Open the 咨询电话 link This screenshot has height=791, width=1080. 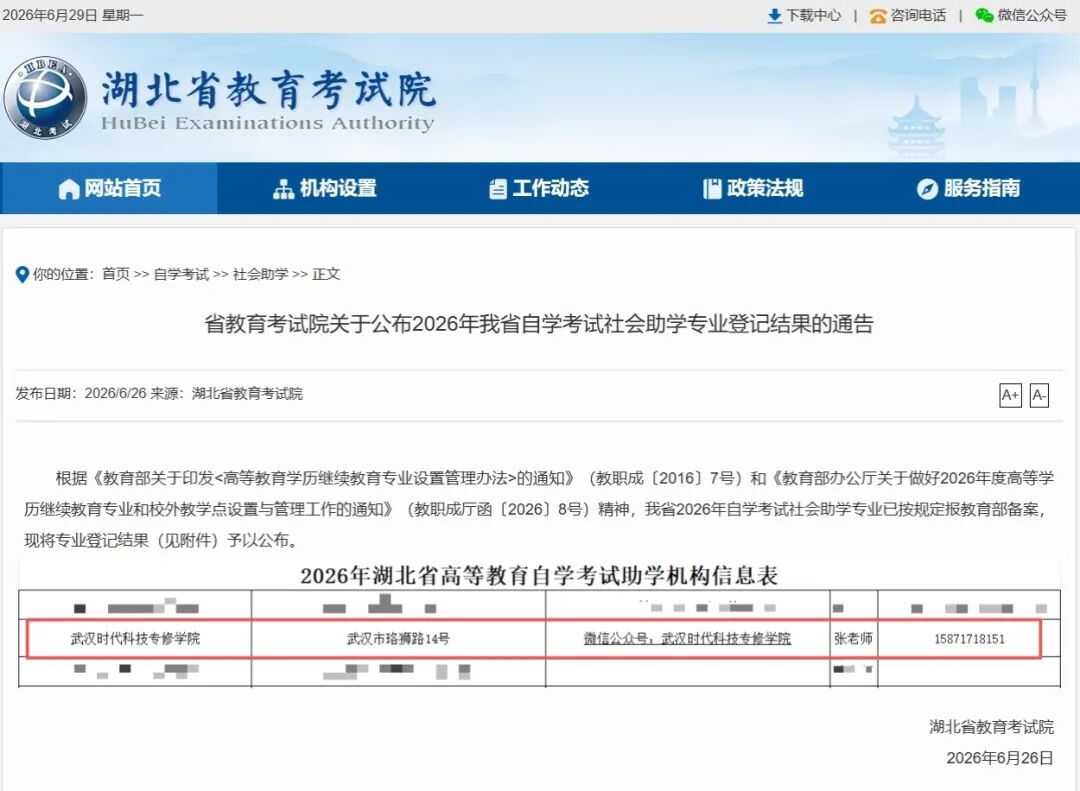tap(918, 15)
